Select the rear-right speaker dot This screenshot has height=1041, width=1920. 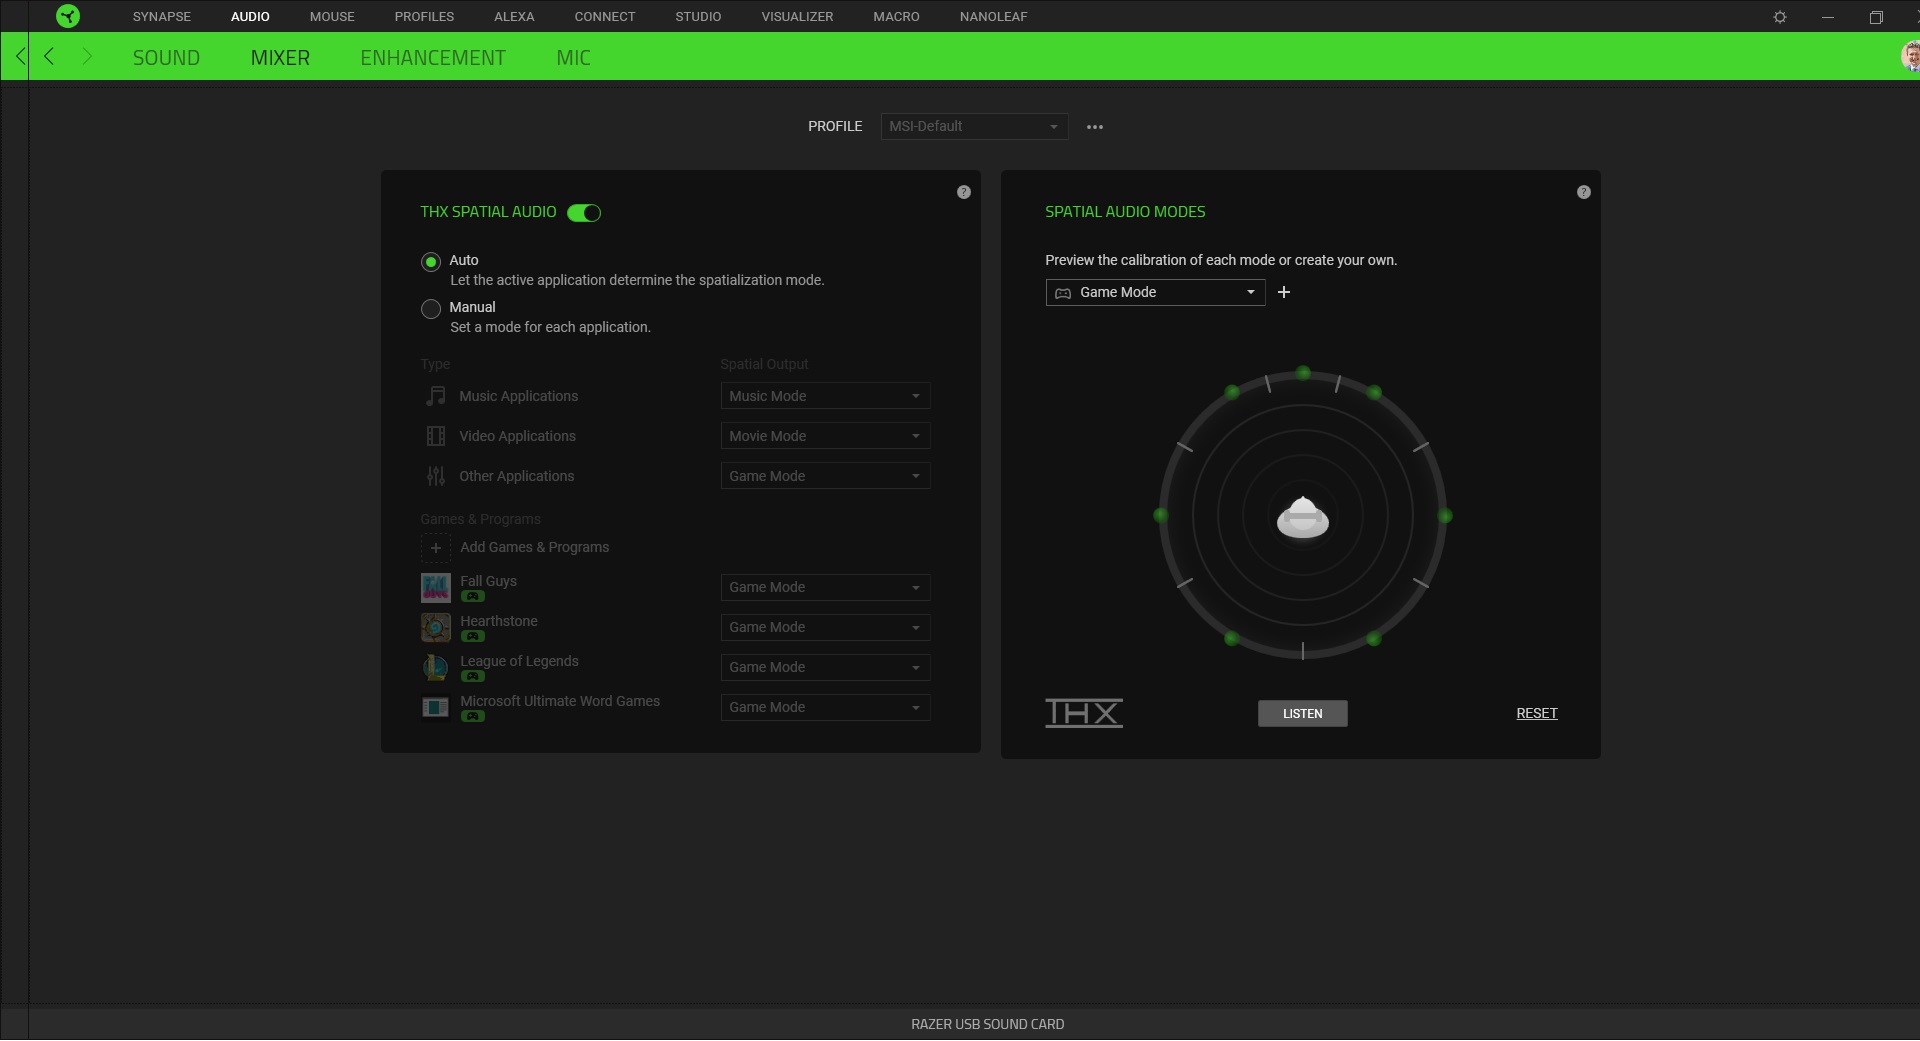[x=1374, y=638]
